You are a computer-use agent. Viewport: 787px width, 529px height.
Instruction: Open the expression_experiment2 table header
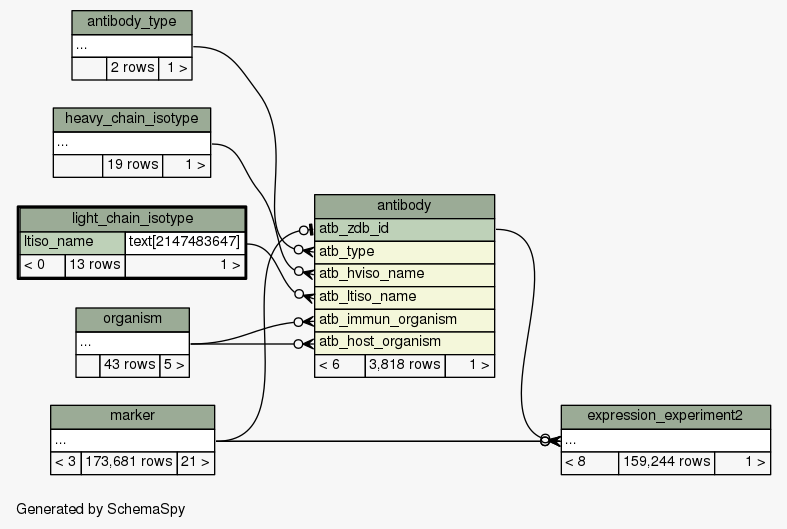(665, 416)
